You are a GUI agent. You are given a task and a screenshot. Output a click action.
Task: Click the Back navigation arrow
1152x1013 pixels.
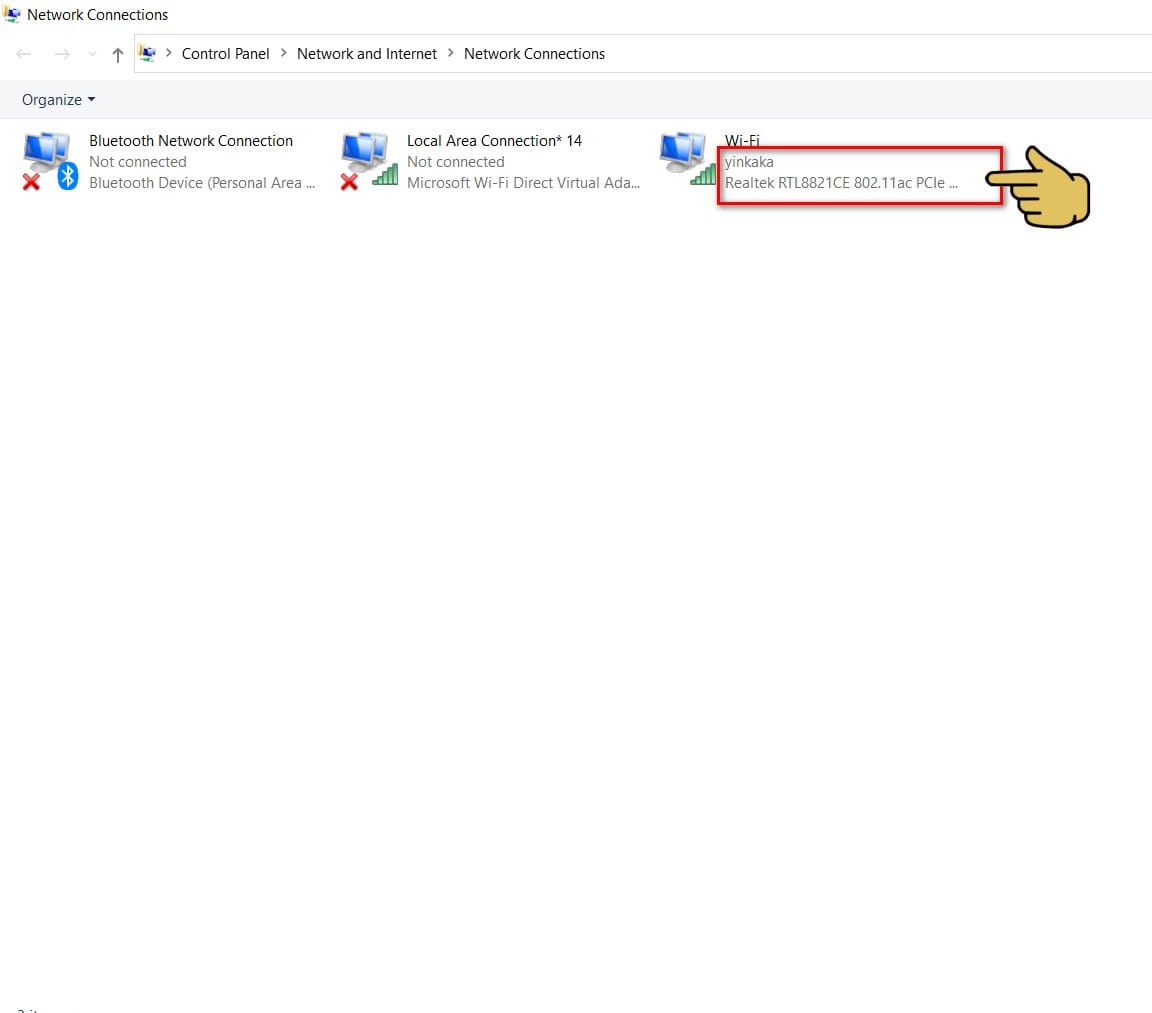(24, 54)
